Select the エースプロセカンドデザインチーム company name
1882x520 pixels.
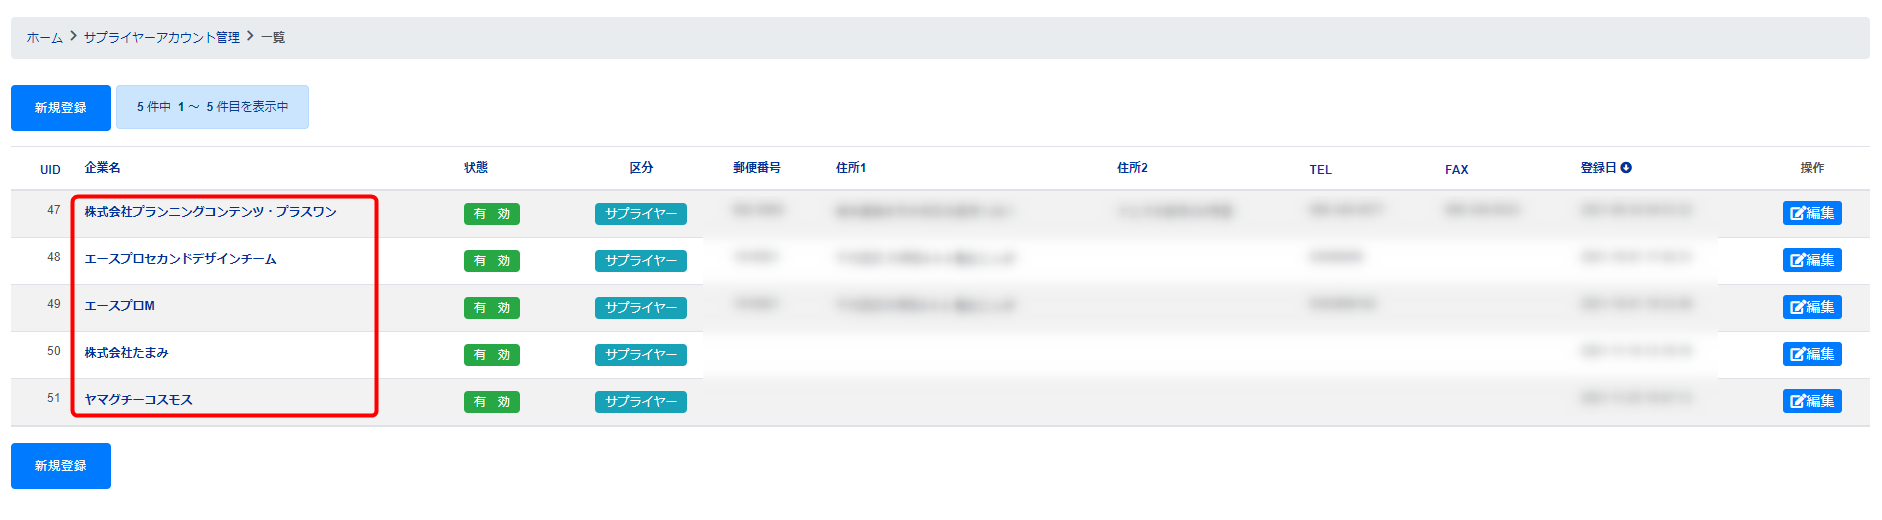[180, 259]
